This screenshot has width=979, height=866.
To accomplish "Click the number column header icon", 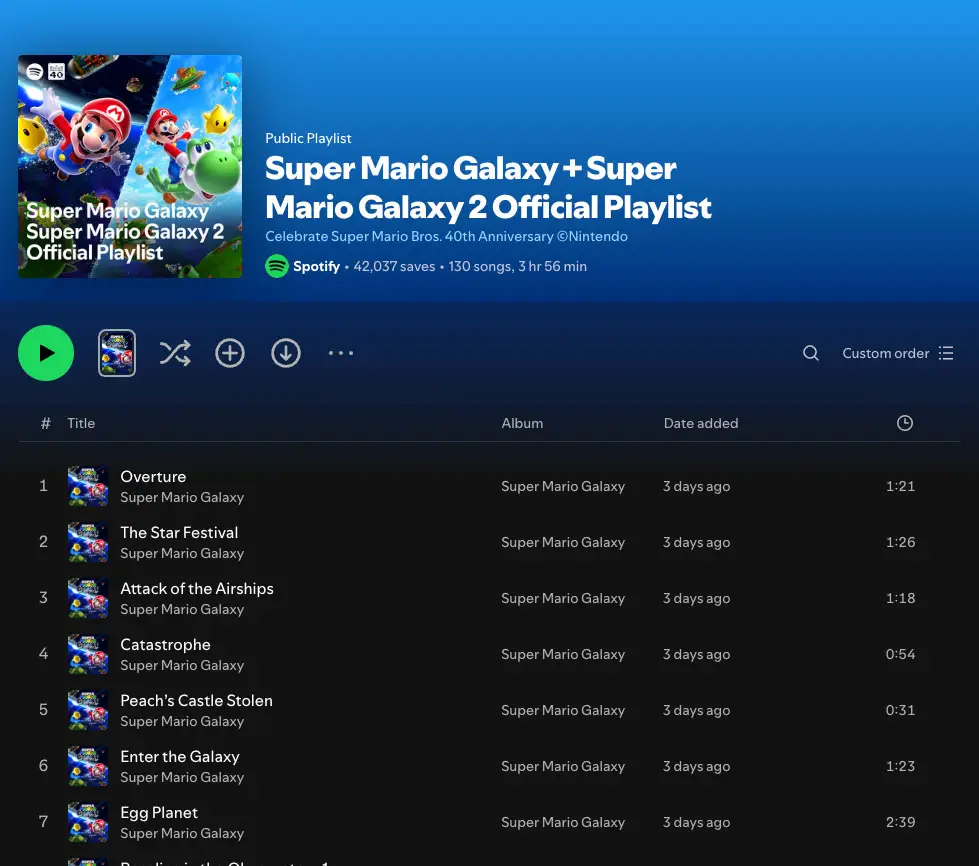I will pyautogui.click(x=45, y=423).
